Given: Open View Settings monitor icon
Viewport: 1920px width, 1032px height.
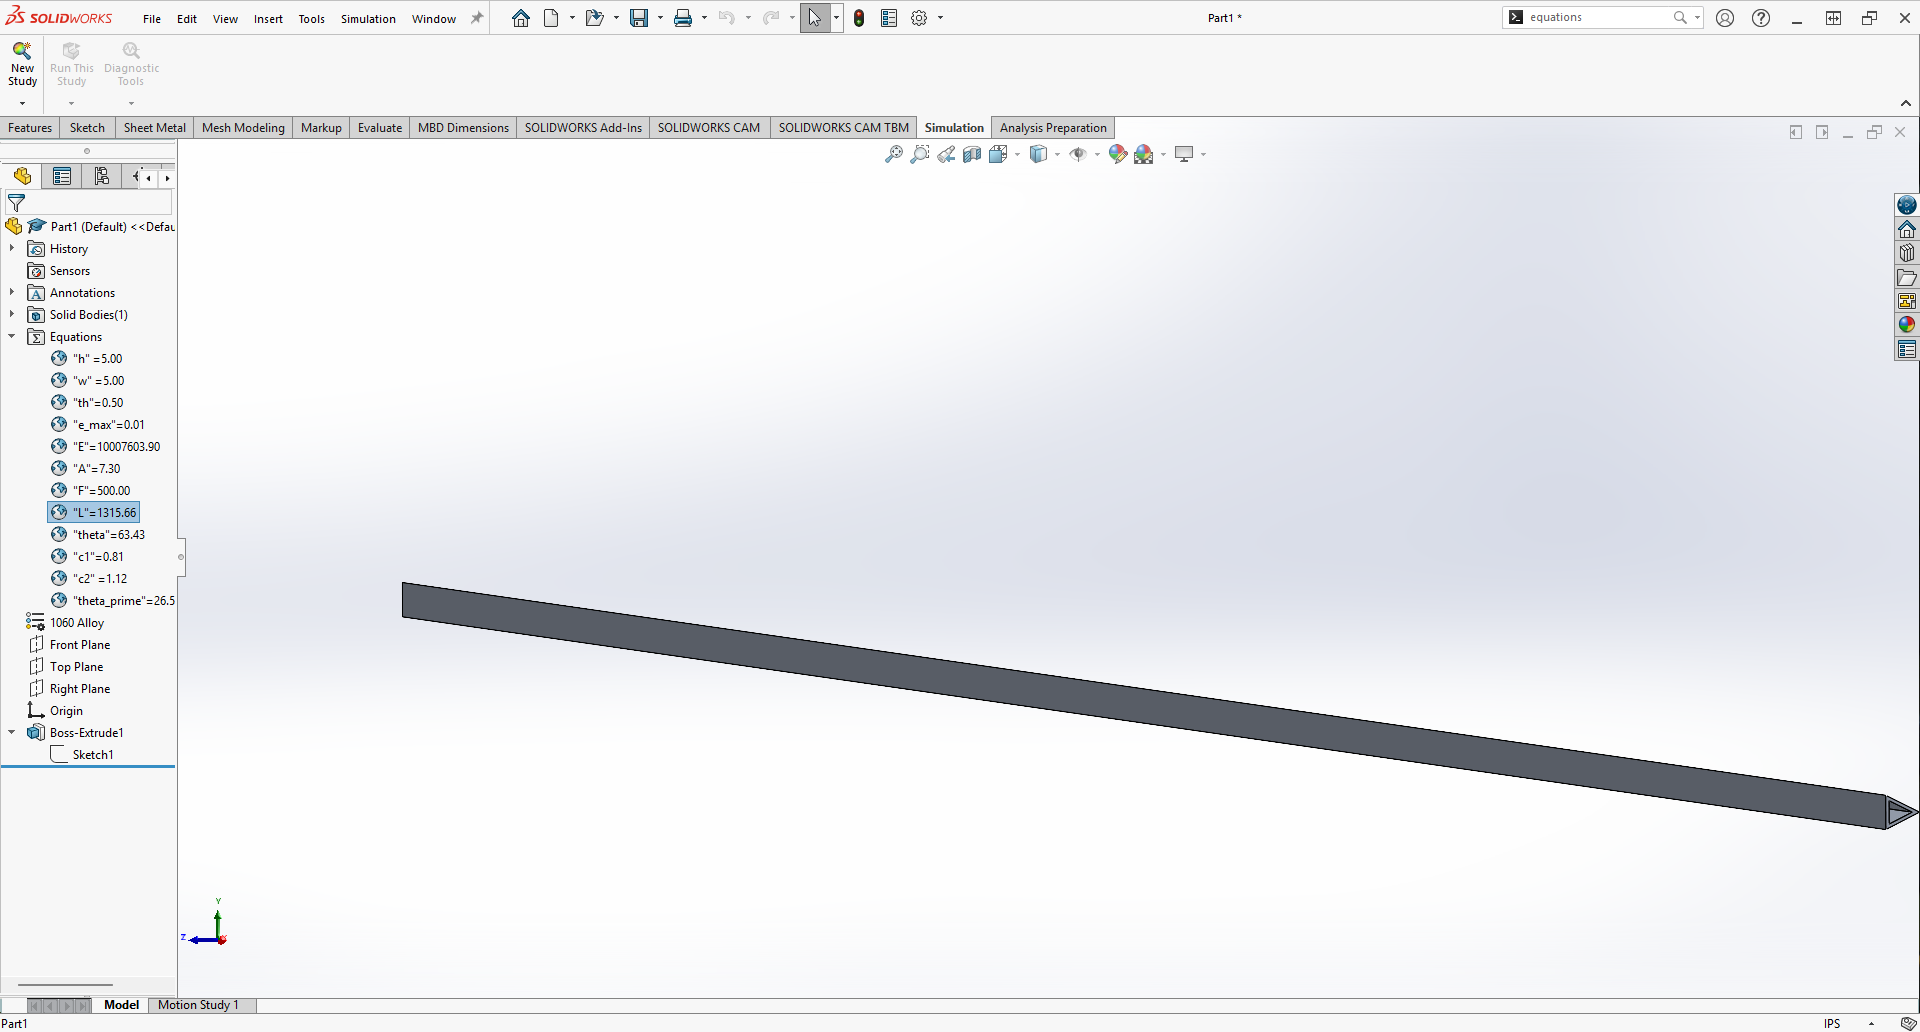Looking at the screenshot, I should (1184, 154).
